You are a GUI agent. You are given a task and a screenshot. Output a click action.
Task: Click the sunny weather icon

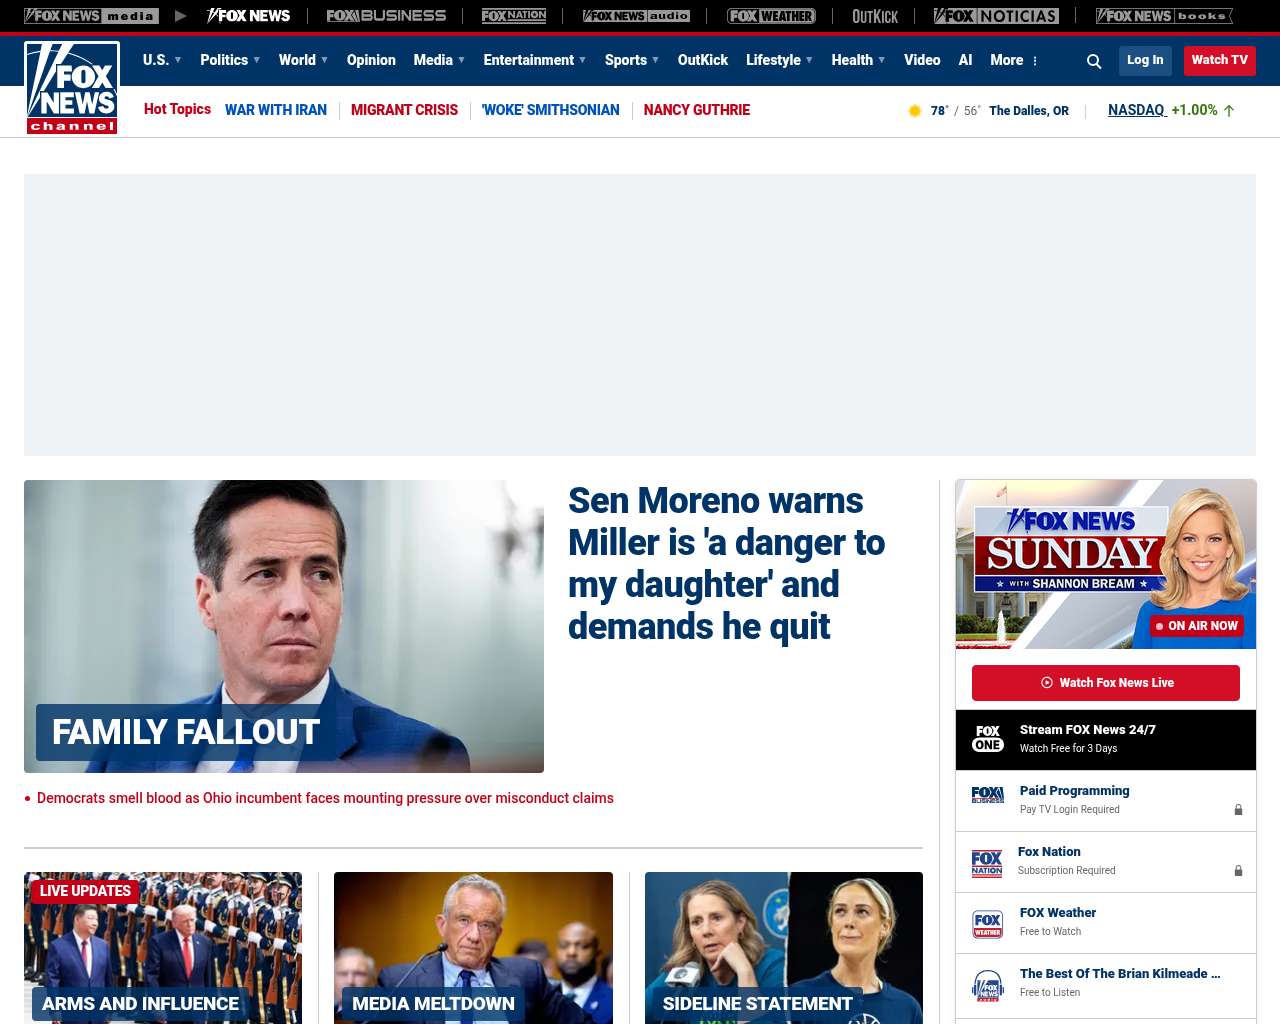click(914, 111)
